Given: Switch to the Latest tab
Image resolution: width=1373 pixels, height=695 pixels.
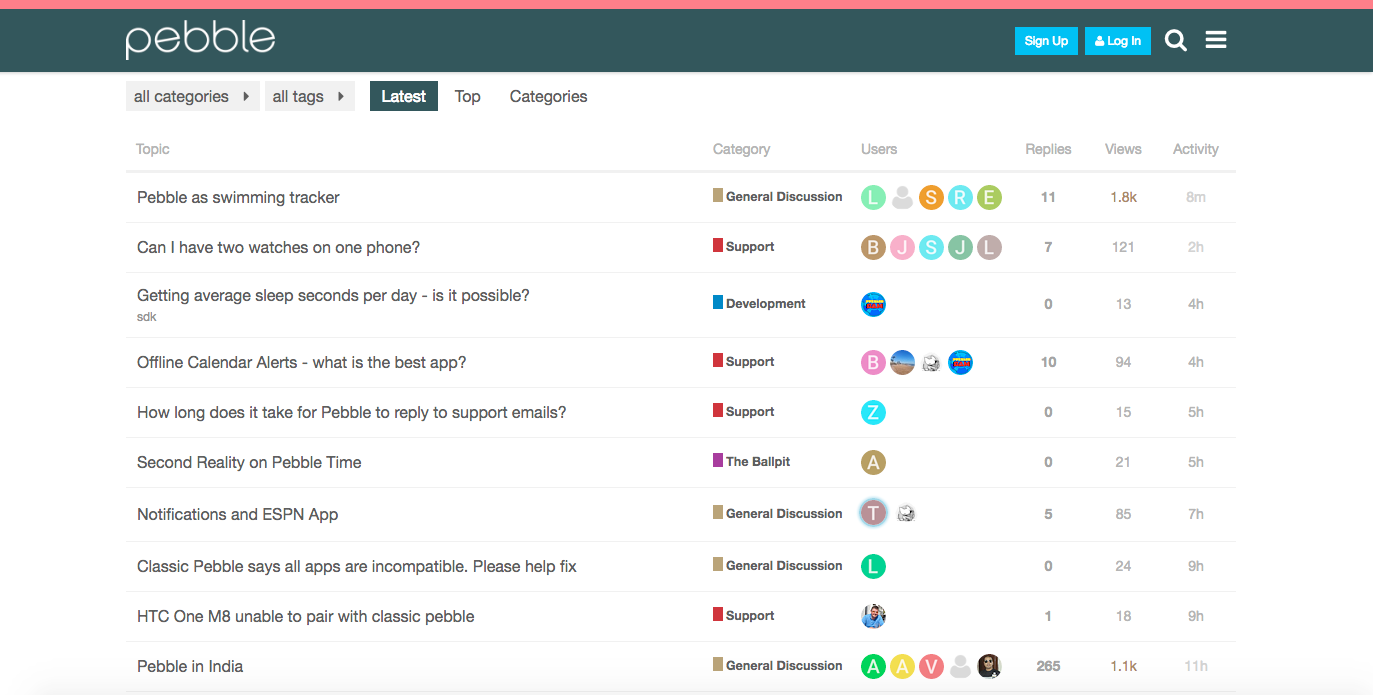Looking at the screenshot, I should pyautogui.click(x=404, y=96).
